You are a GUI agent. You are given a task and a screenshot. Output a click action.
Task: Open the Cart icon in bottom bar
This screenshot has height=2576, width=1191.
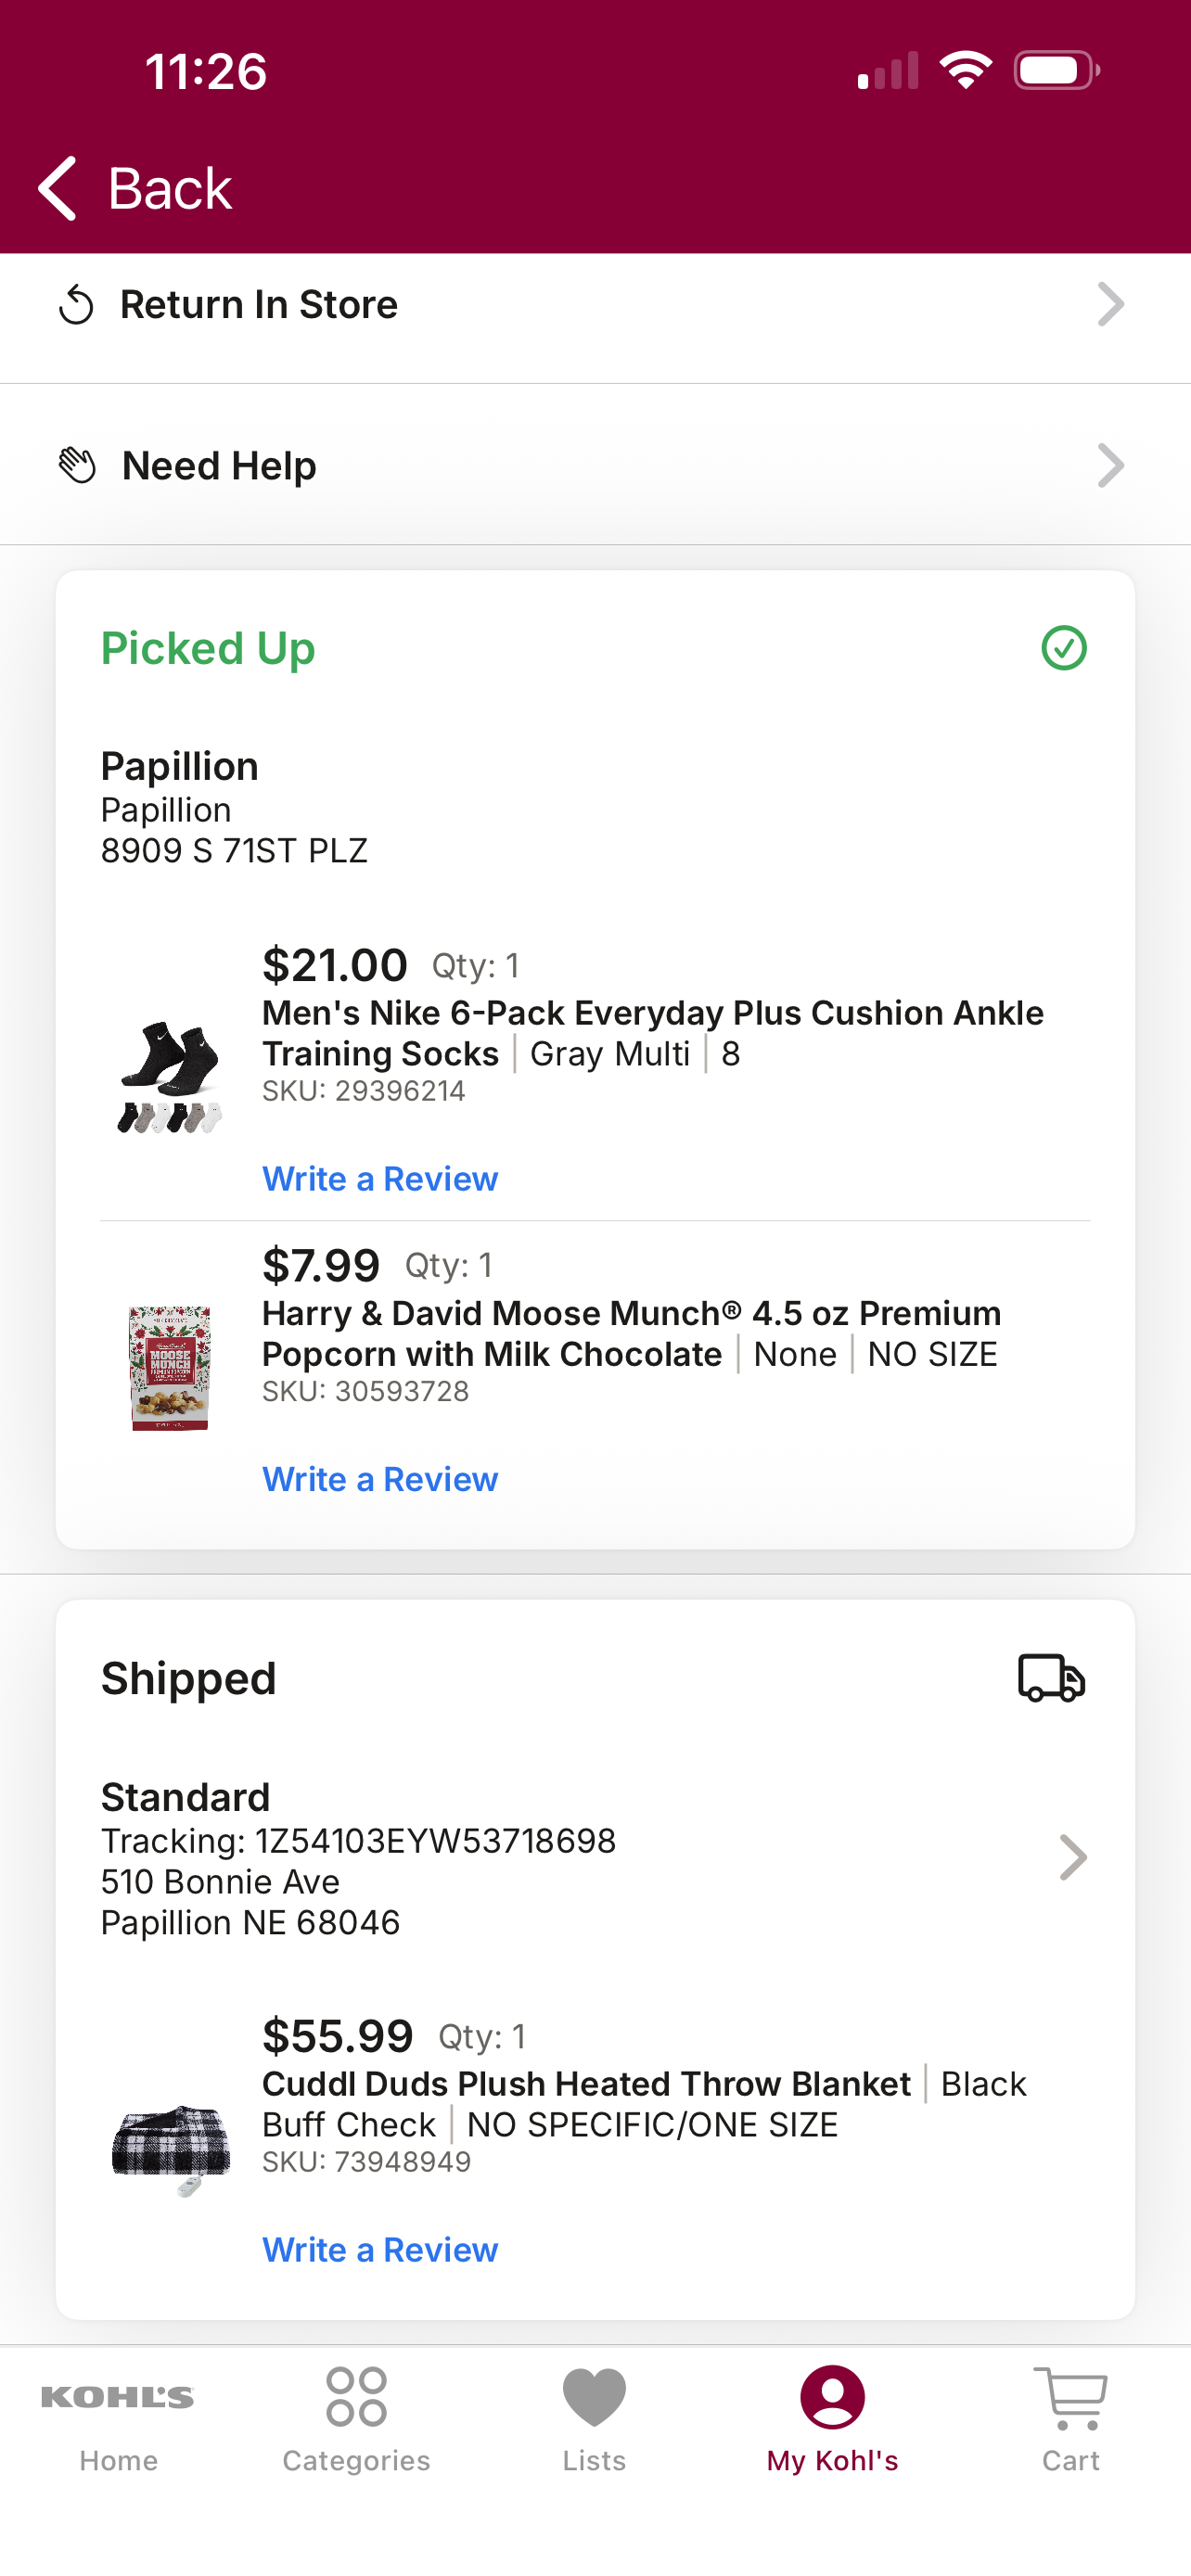(1070, 2397)
